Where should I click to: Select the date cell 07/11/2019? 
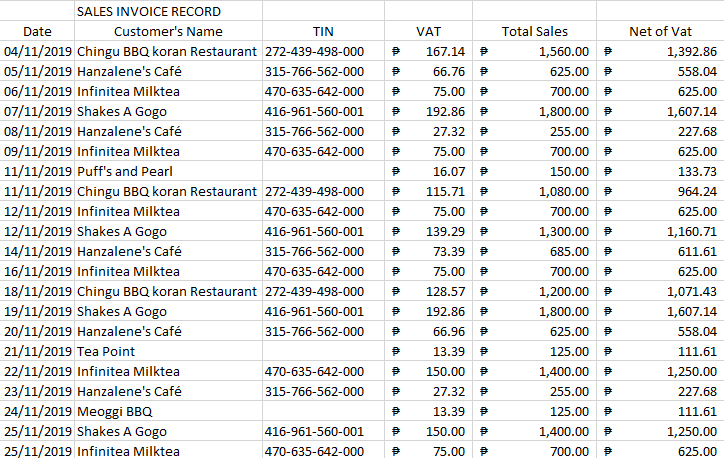(x=38, y=112)
